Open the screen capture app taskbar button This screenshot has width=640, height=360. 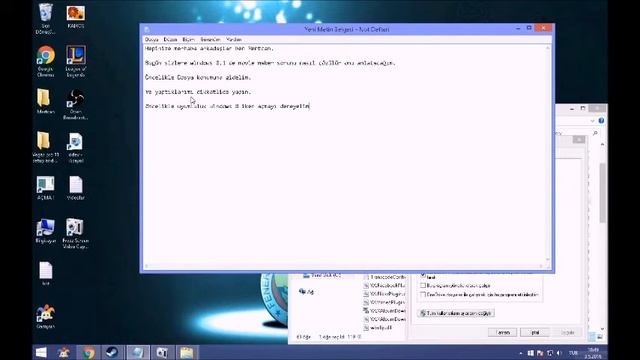click(x=162, y=352)
